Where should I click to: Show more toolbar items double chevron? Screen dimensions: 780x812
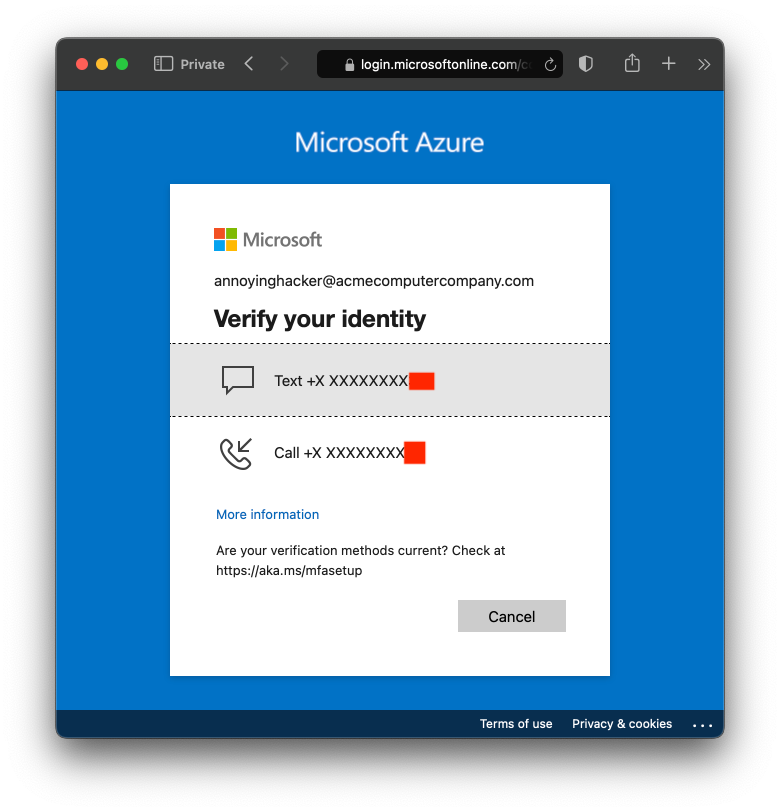click(703, 64)
